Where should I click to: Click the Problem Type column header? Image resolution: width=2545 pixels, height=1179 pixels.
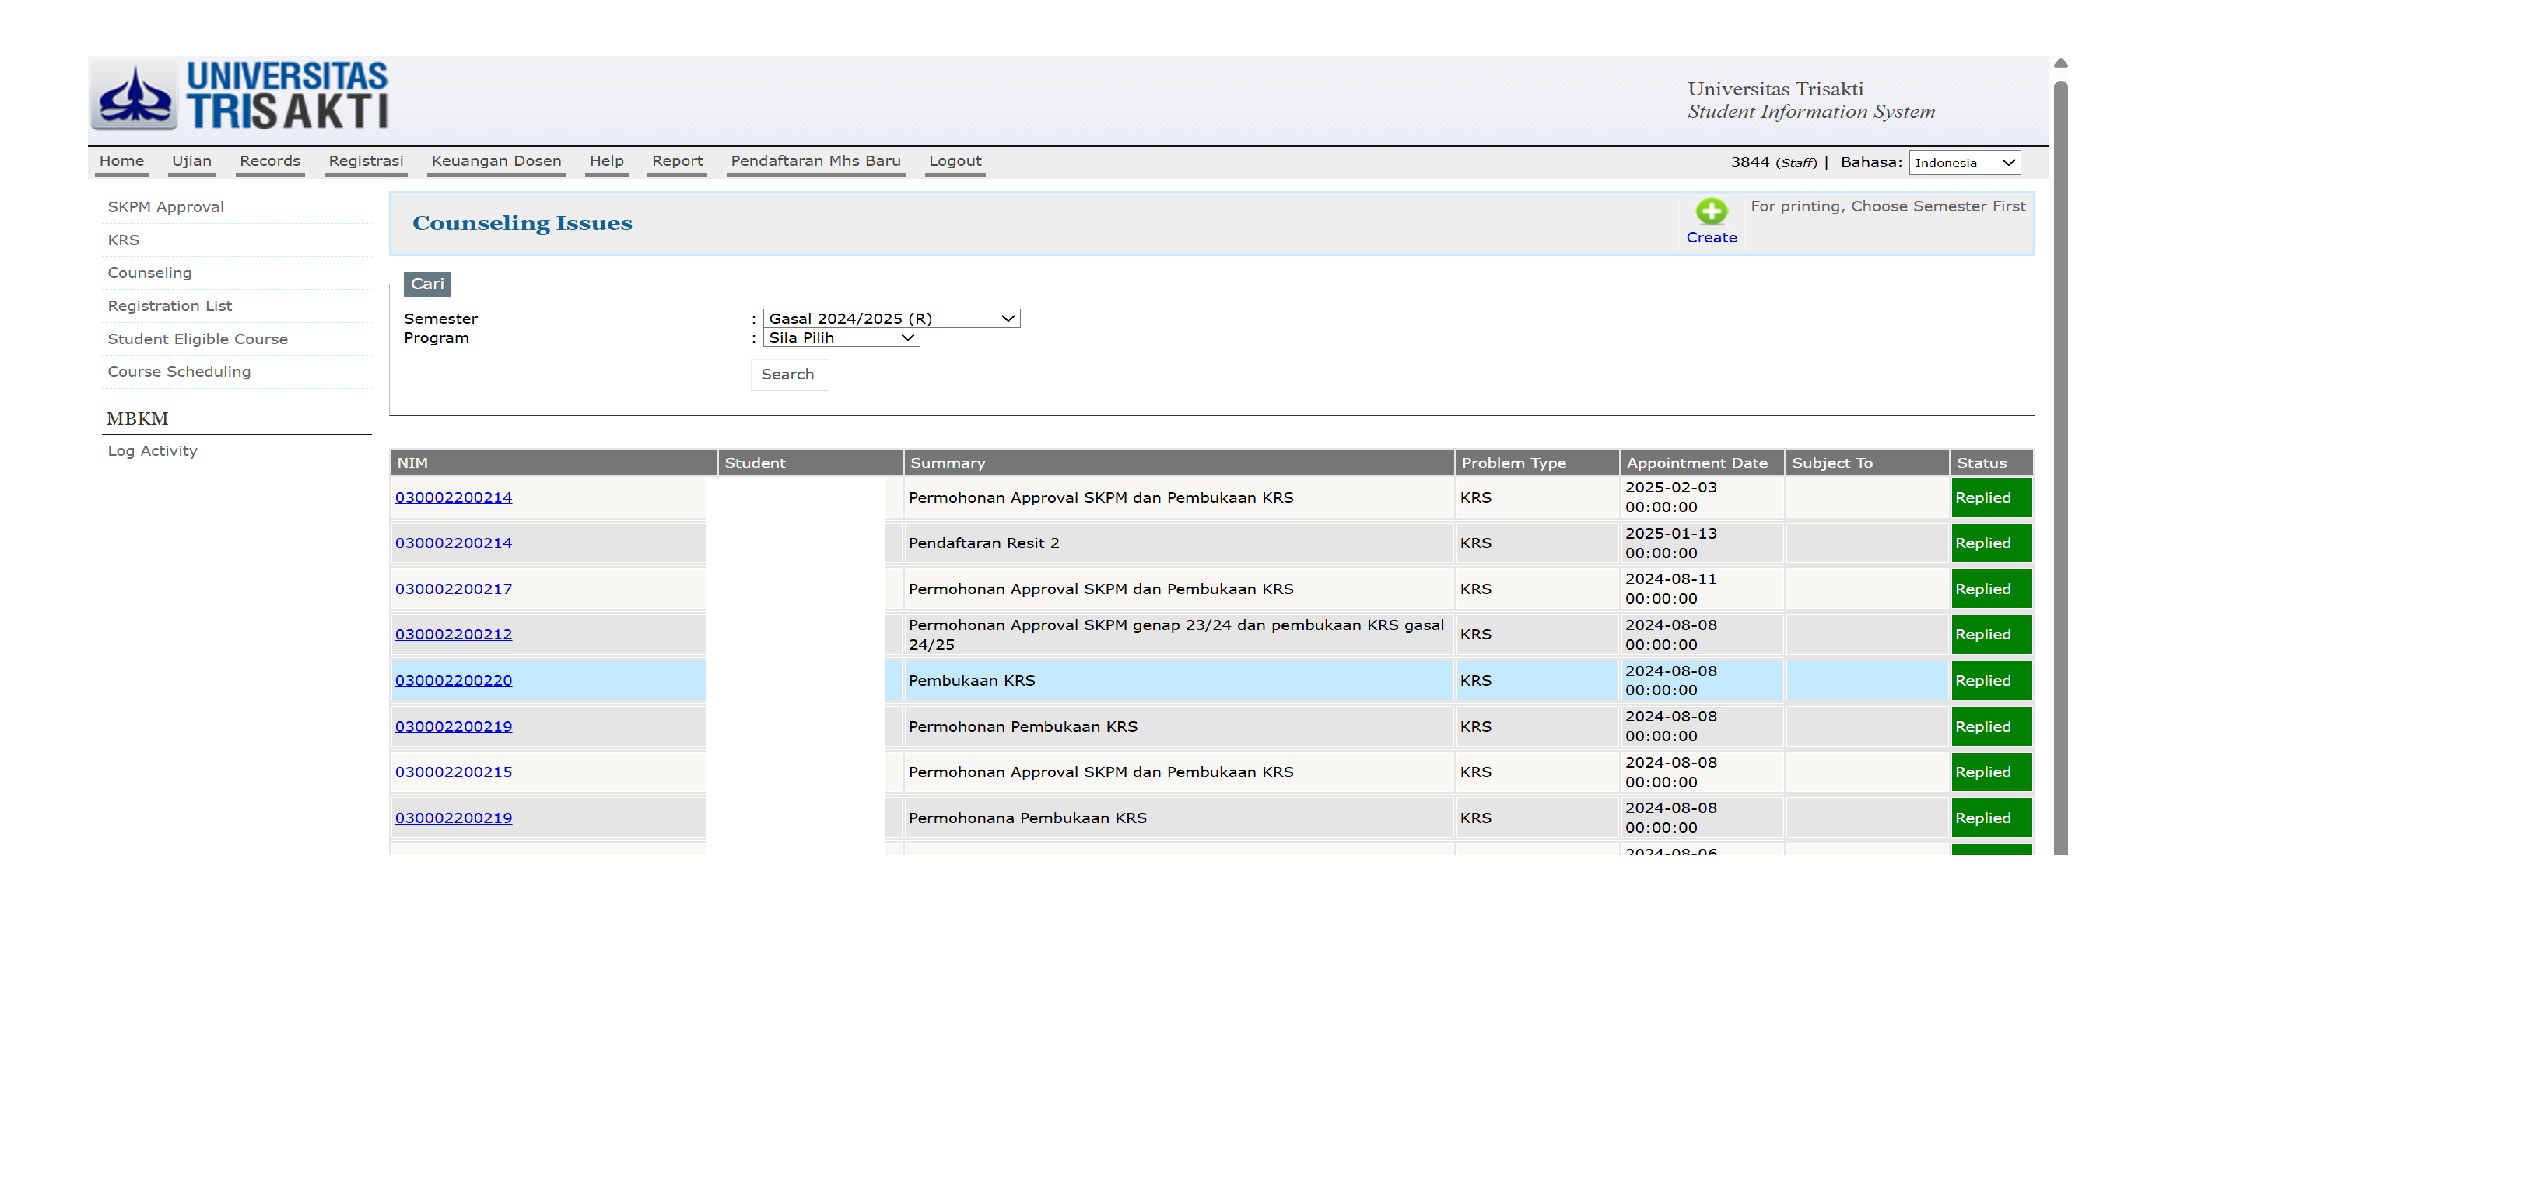pos(1537,463)
